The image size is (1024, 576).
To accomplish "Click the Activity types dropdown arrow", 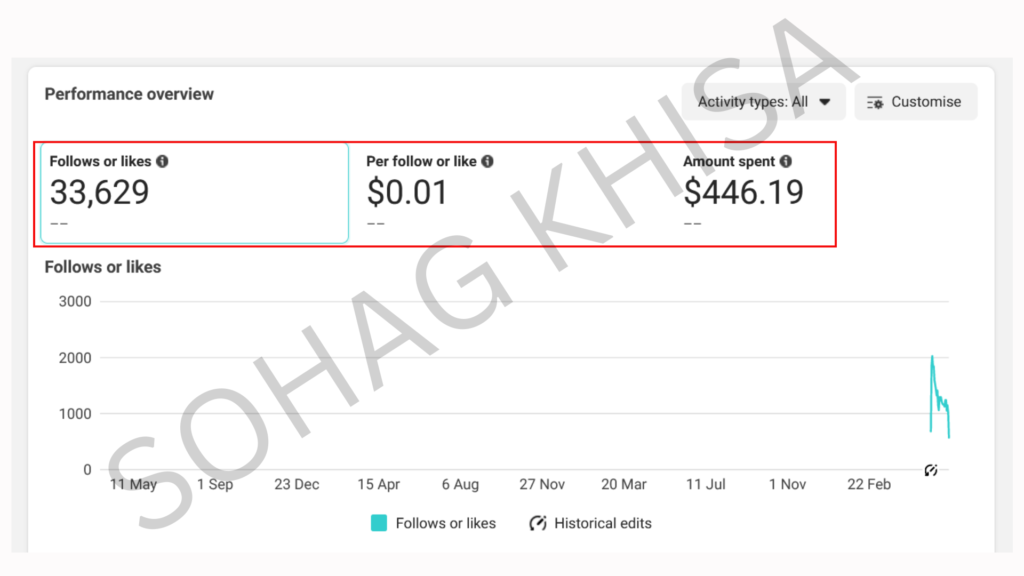I will [x=825, y=103].
